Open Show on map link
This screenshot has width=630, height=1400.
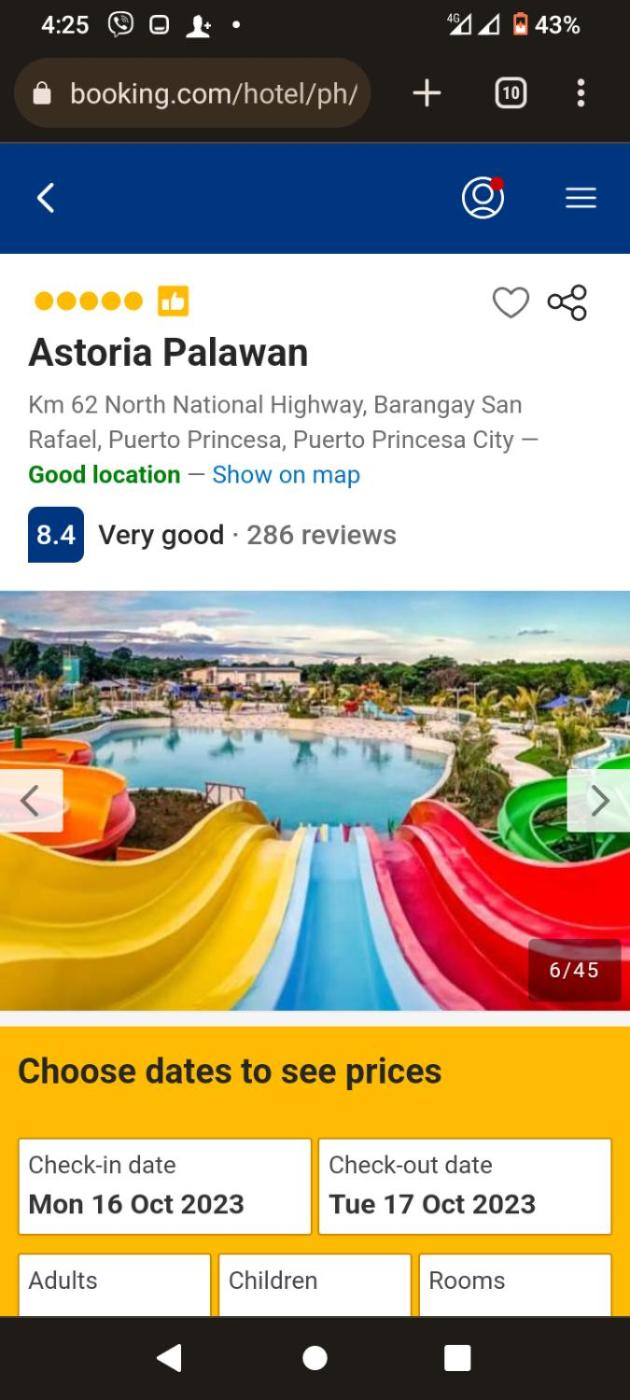tap(286, 475)
